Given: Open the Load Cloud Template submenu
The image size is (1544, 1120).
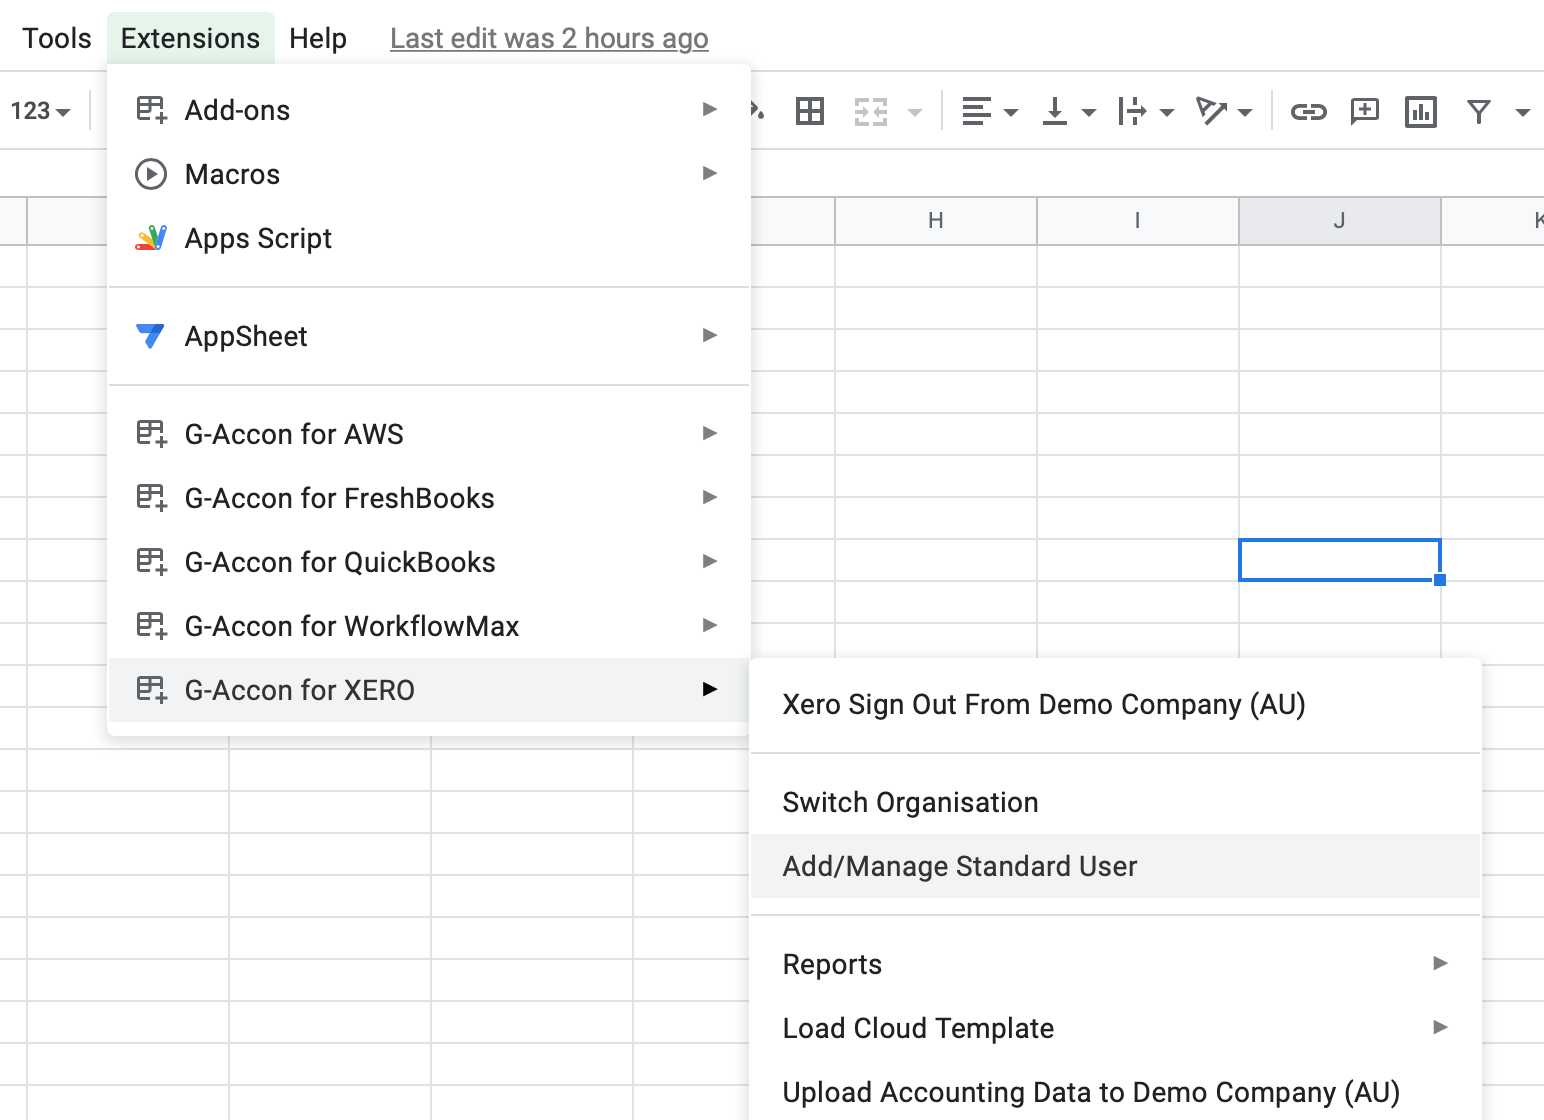Looking at the screenshot, I should (x=1115, y=1028).
